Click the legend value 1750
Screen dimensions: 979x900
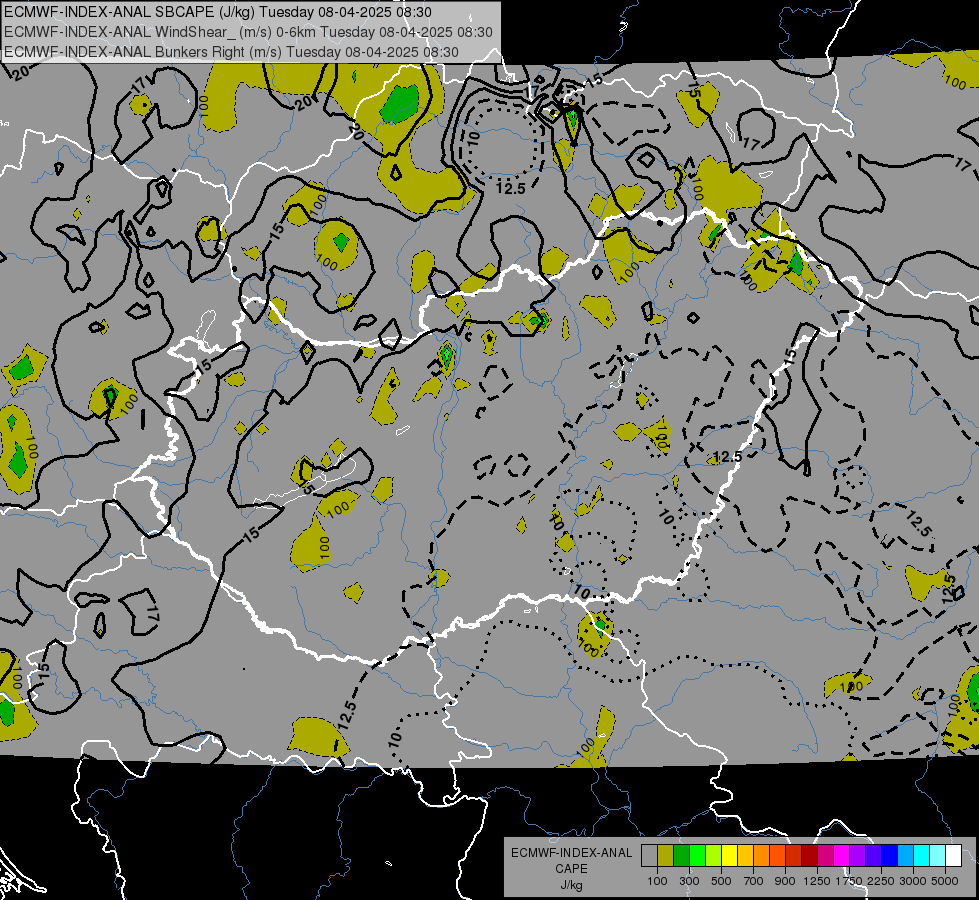coord(849,881)
